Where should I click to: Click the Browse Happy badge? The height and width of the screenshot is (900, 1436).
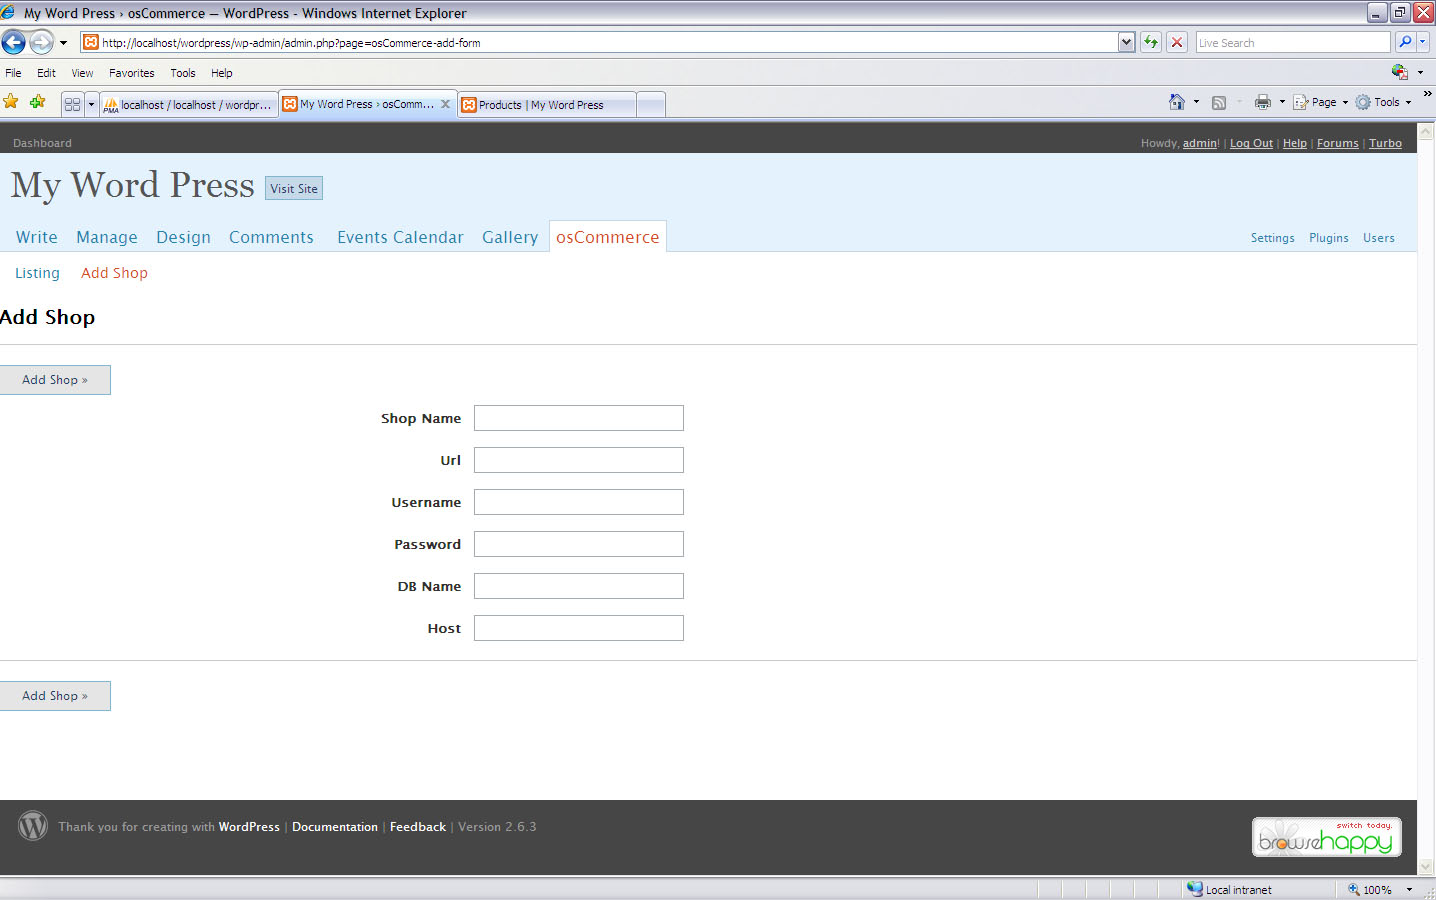click(x=1327, y=837)
